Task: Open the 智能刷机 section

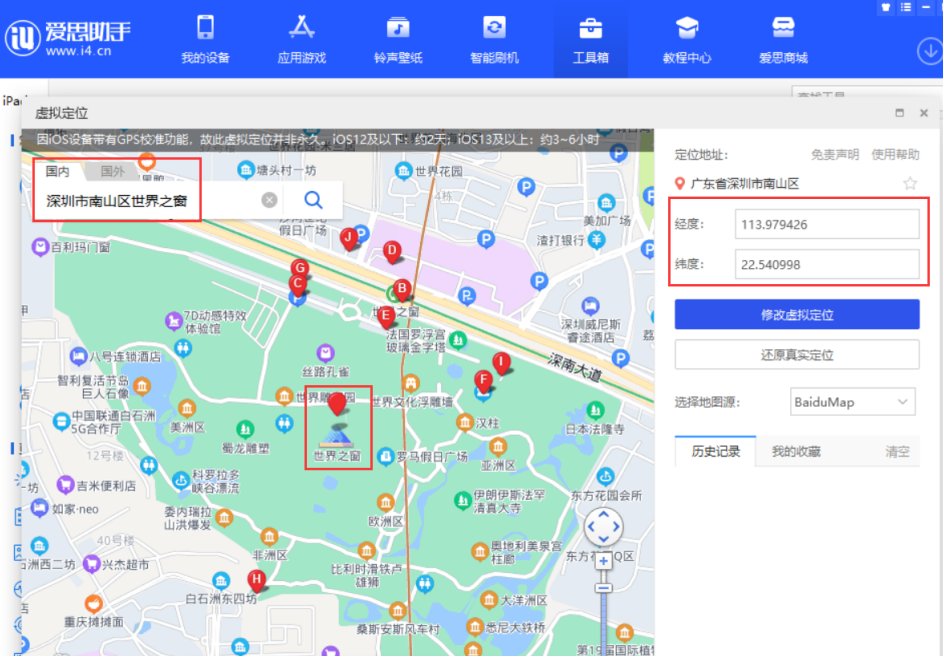Action: click(494, 39)
